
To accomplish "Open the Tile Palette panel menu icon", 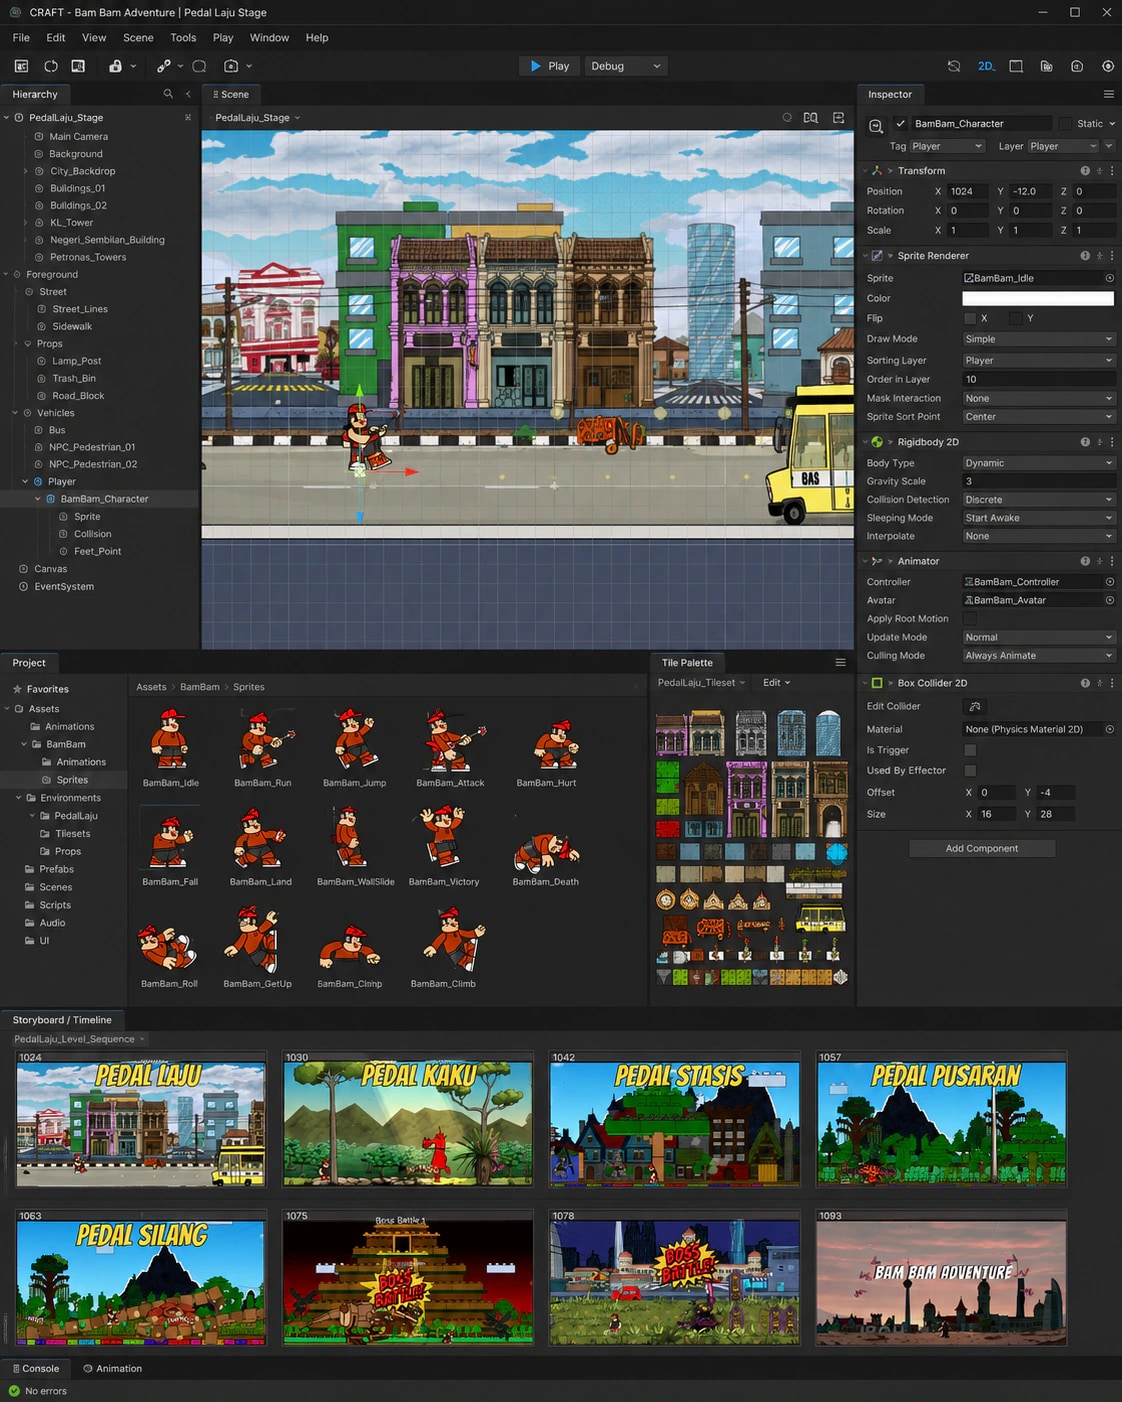I will point(840,663).
